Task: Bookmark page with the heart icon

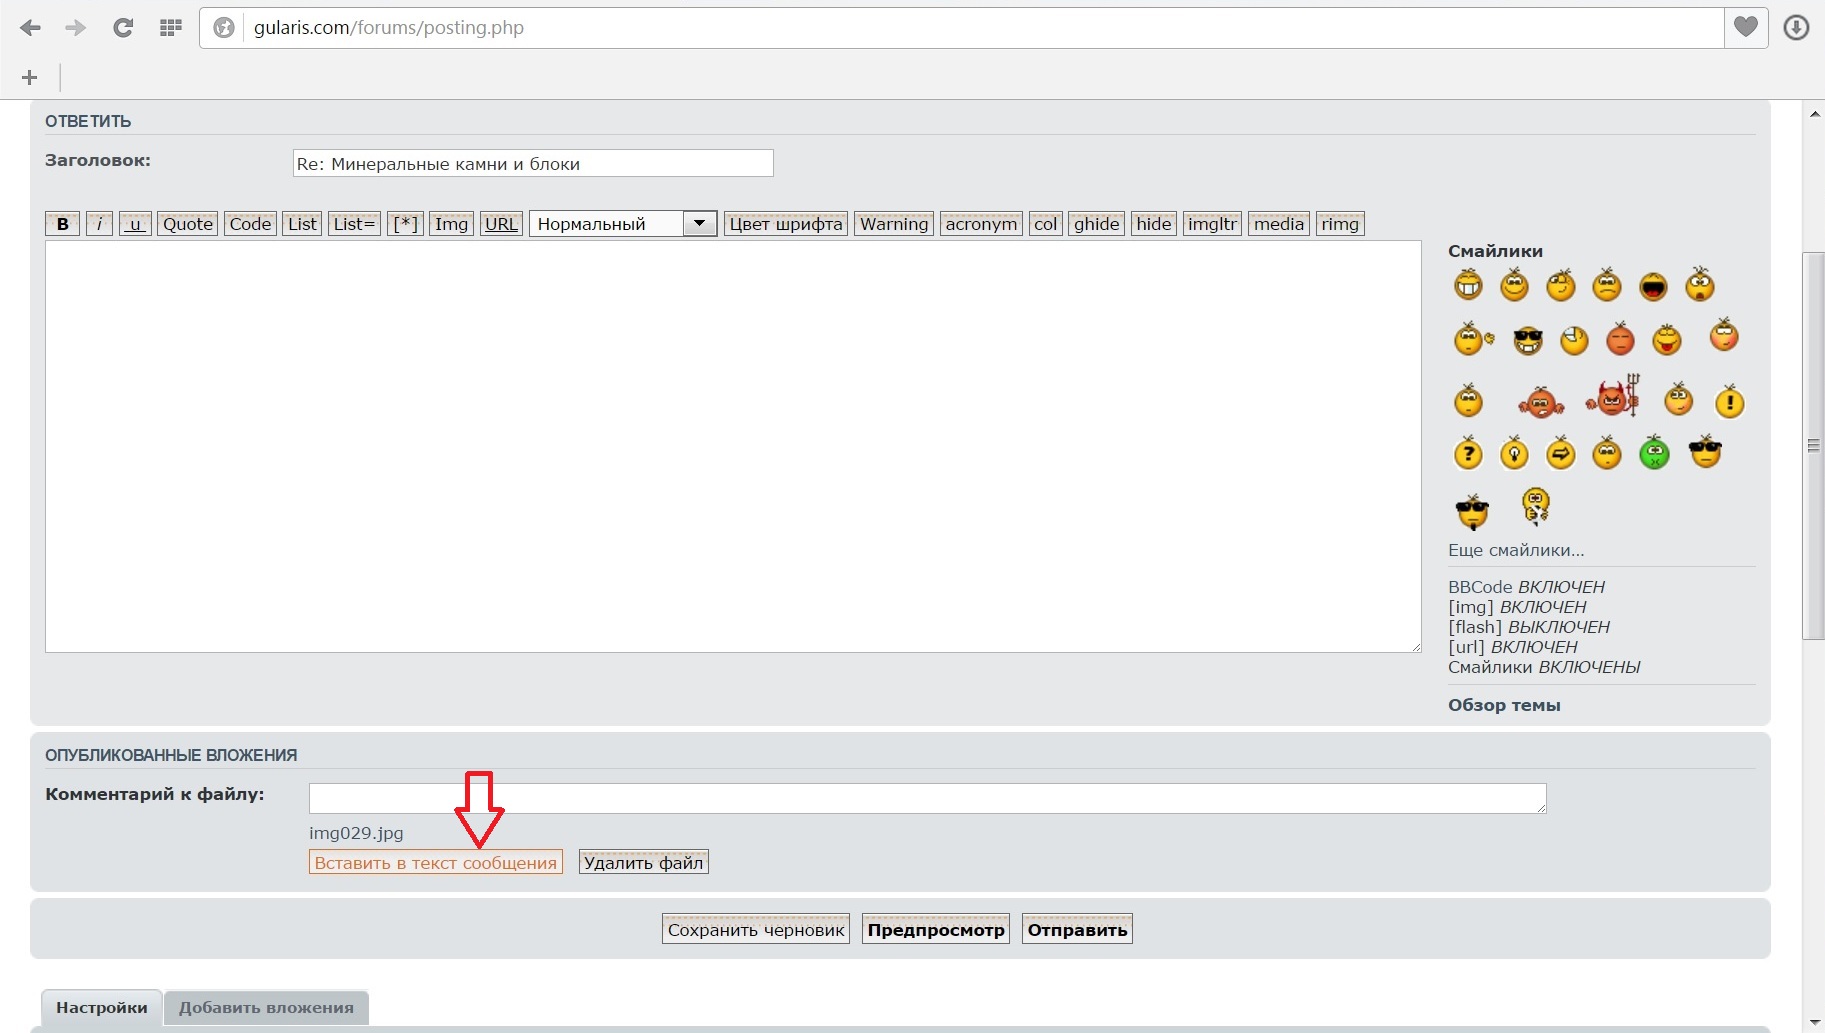Action: (1745, 28)
